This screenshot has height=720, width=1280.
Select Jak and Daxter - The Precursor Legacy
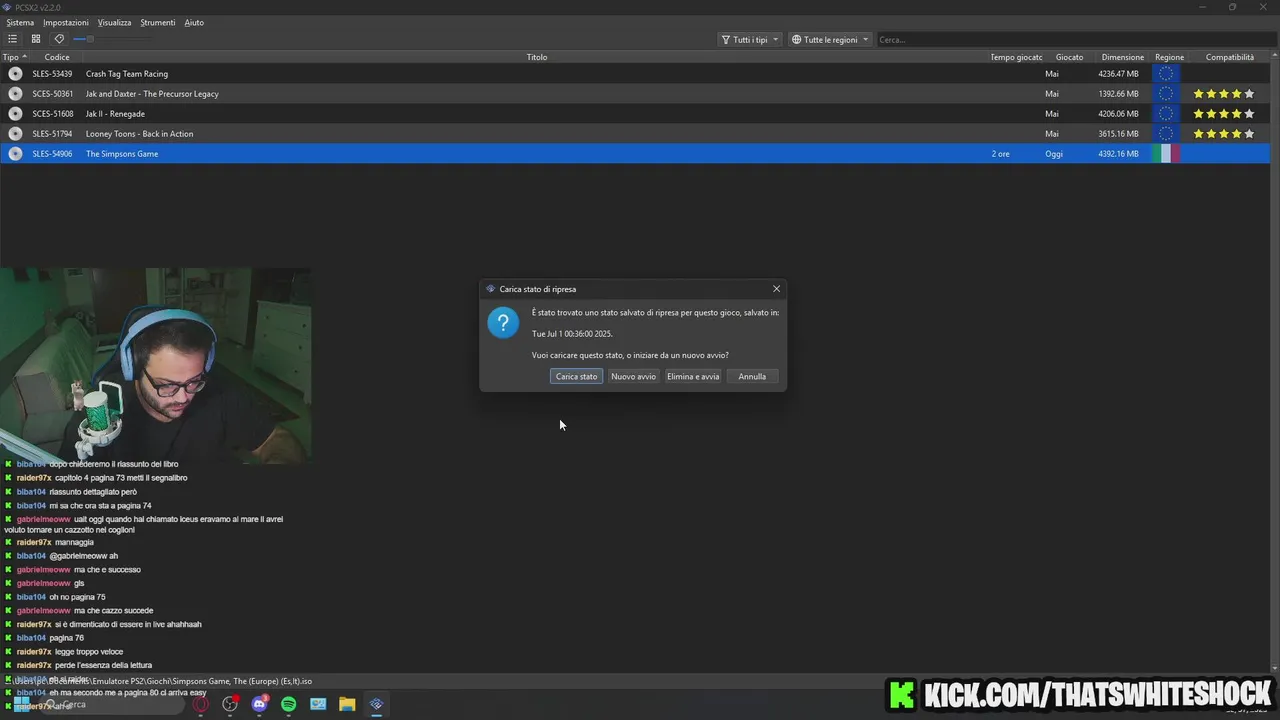click(x=152, y=94)
